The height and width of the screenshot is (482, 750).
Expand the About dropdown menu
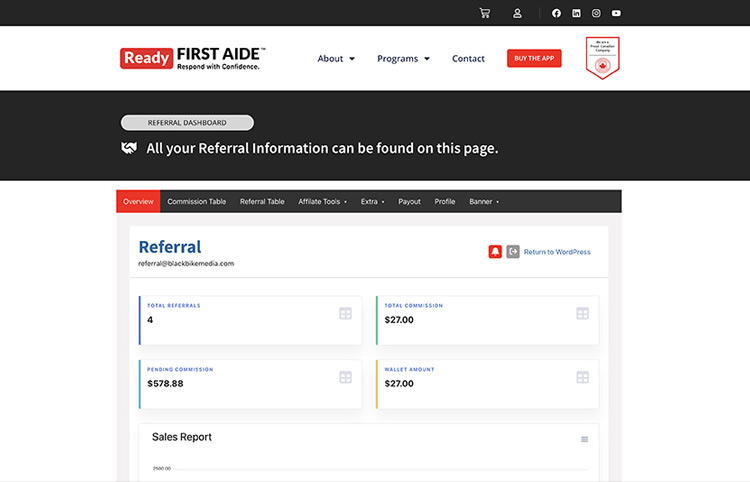coord(336,59)
